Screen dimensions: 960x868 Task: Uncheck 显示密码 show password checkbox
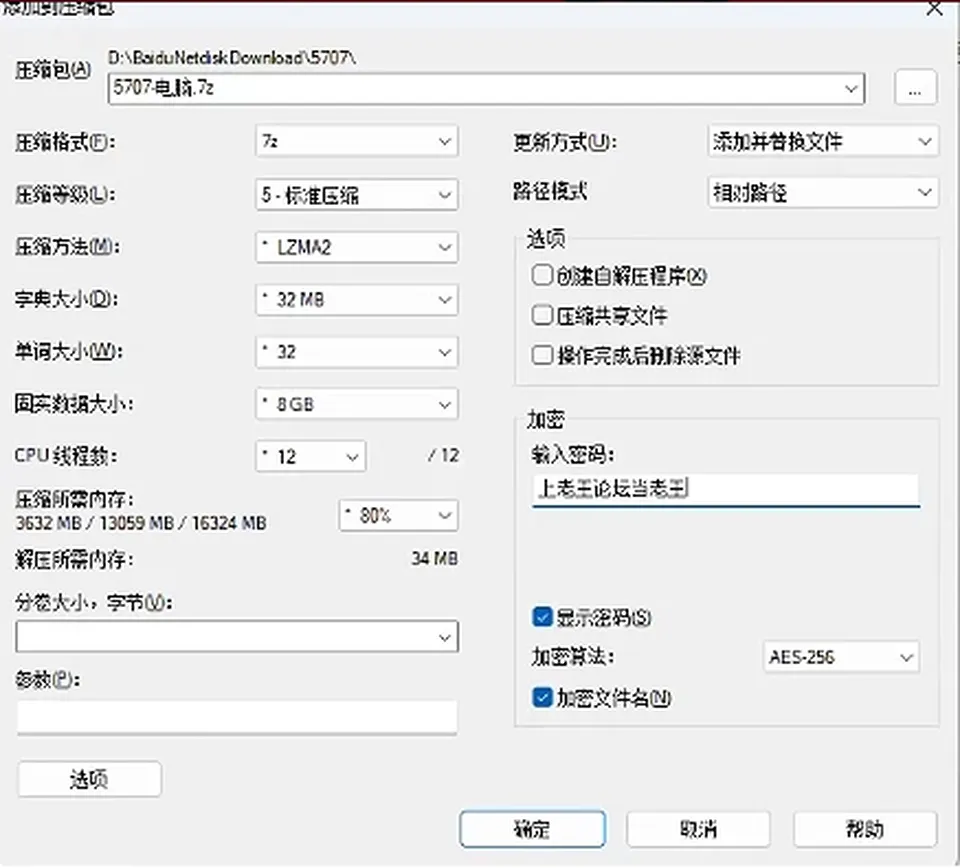[542, 617]
